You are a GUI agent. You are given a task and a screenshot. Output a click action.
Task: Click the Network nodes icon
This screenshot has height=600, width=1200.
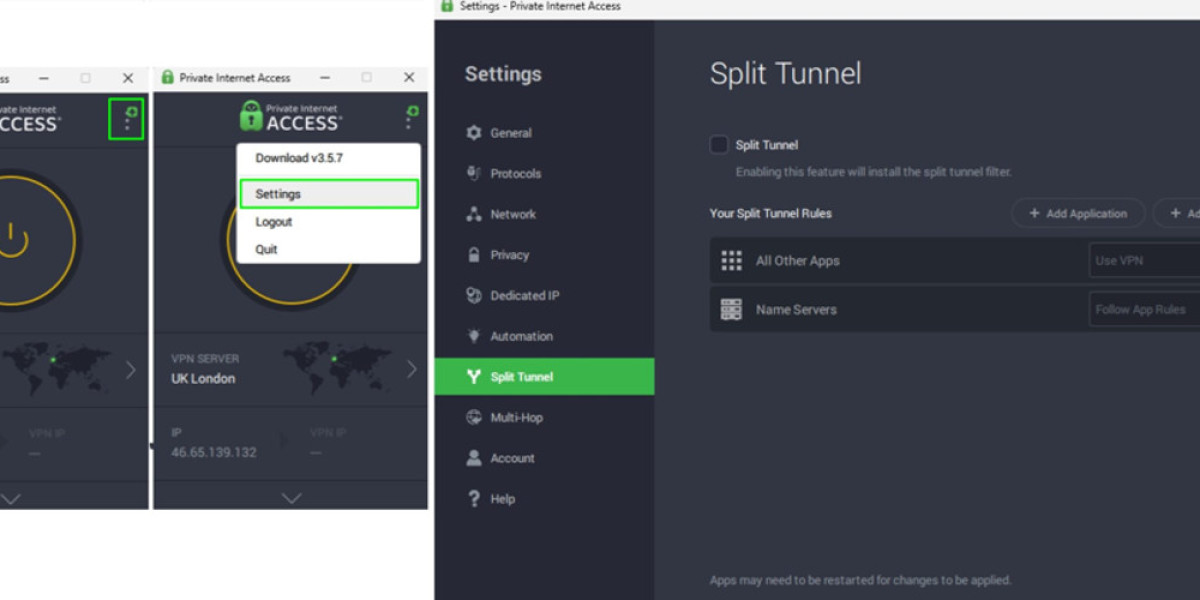[474, 214]
